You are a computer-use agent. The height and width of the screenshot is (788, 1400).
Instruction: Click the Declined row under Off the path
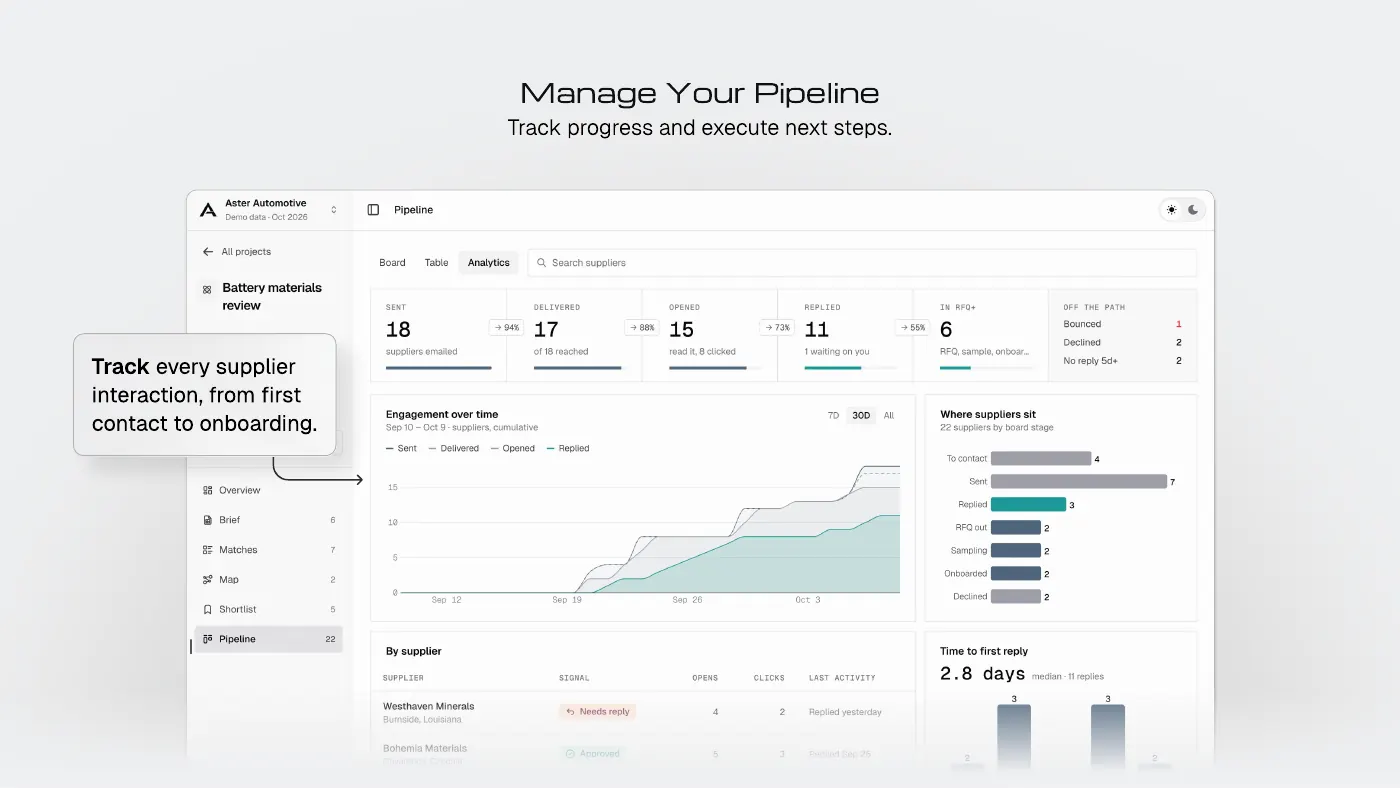click(x=1122, y=342)
